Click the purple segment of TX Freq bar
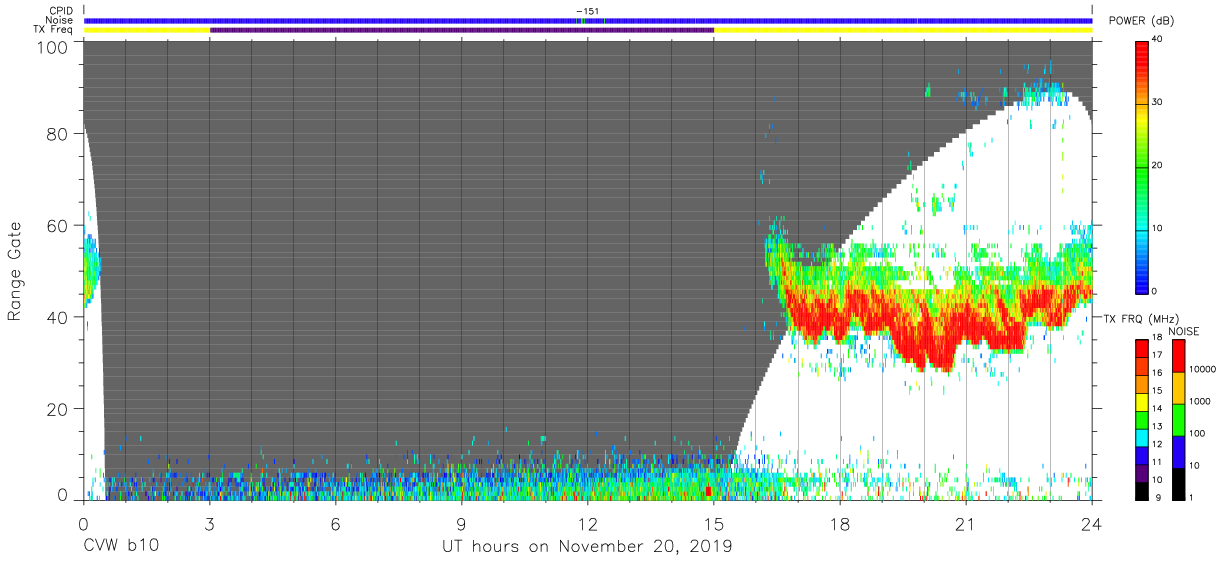The image size is (1228, 567). [x=461, y=30]
